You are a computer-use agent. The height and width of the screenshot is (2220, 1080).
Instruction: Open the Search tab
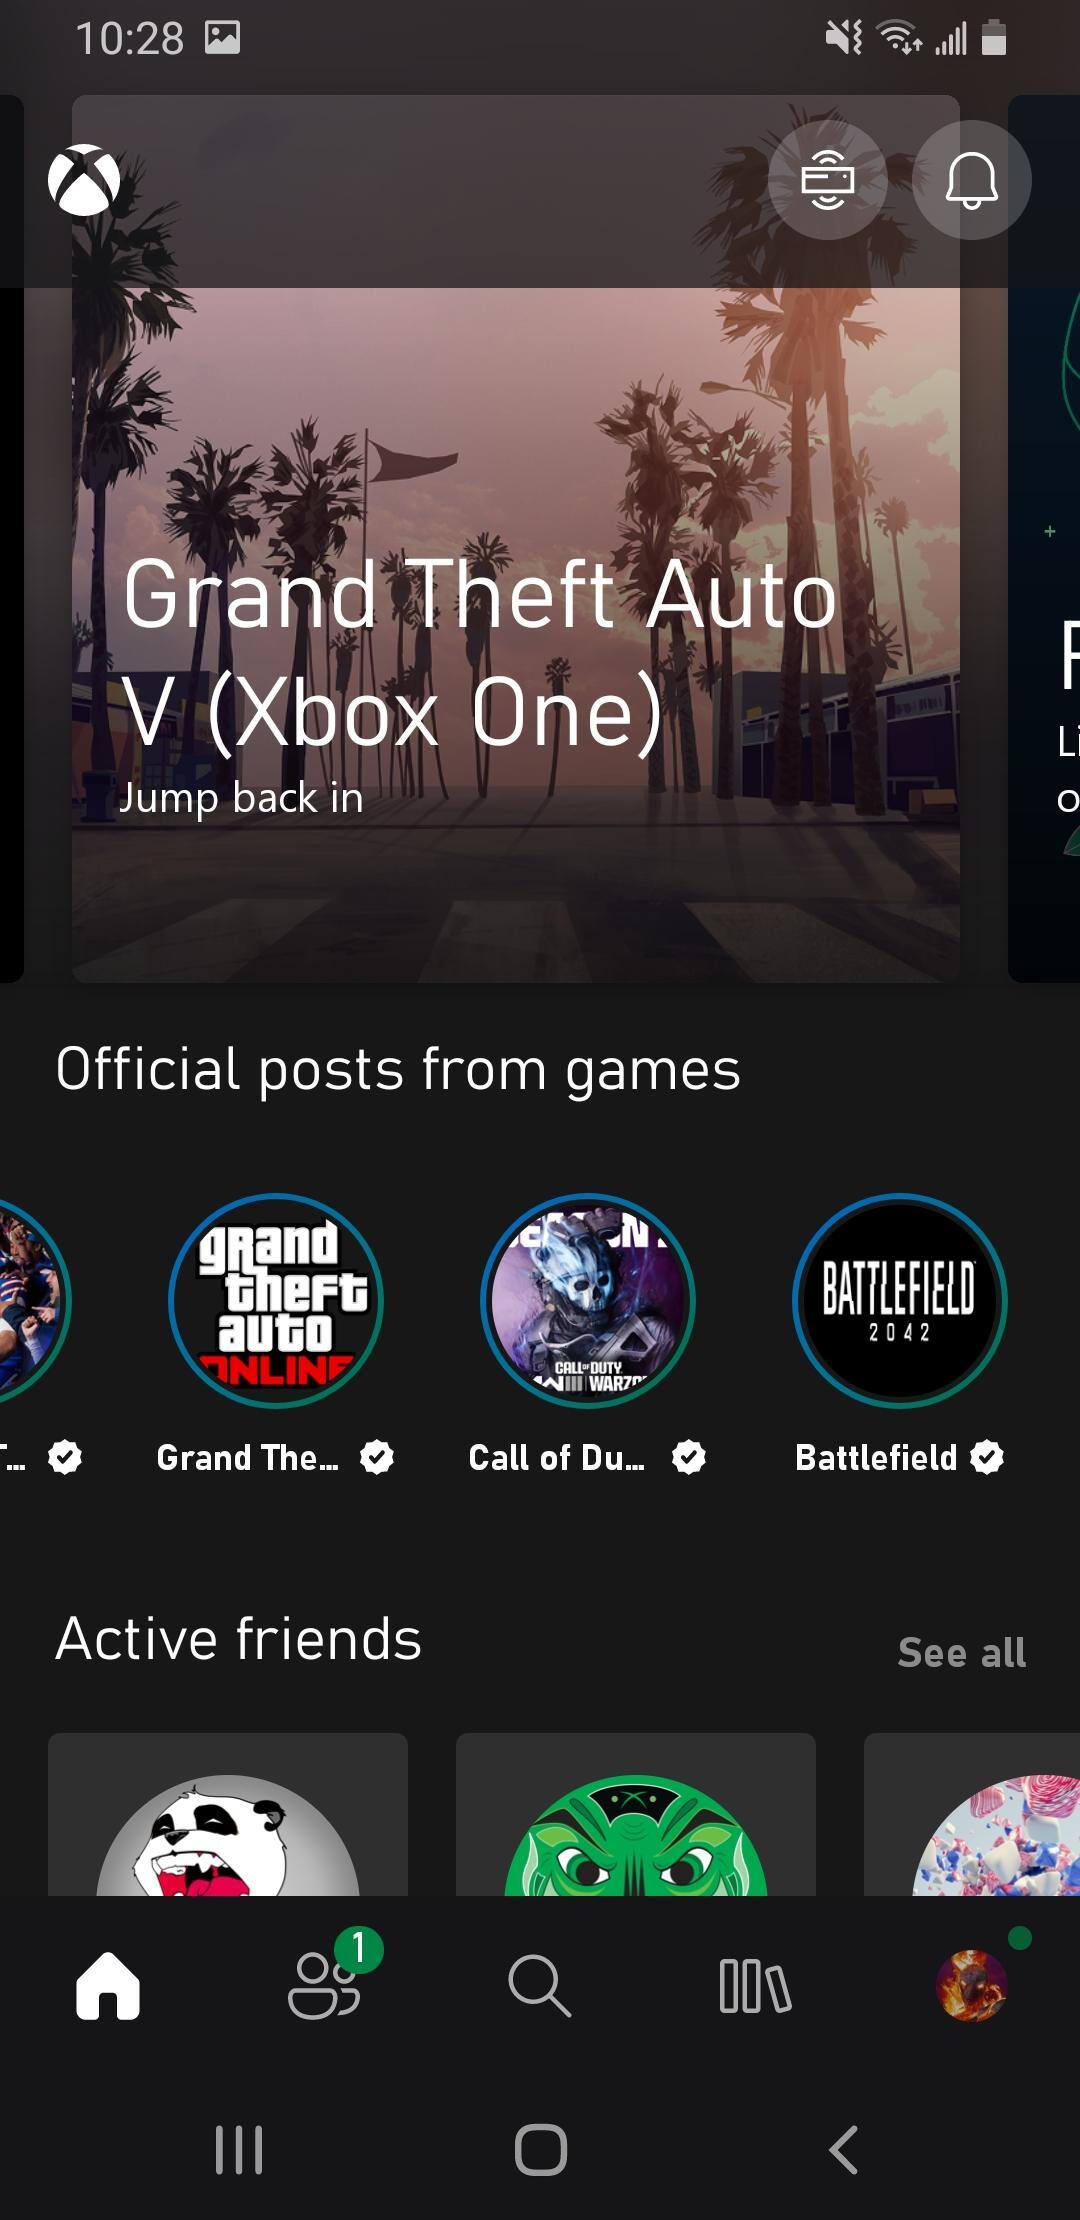(540, 1985)
